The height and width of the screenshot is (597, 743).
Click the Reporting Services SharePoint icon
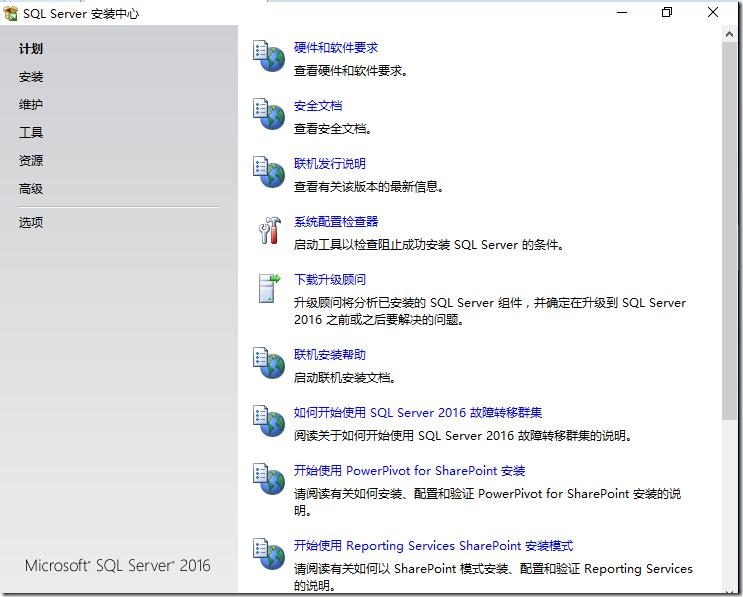click(269, 555)
